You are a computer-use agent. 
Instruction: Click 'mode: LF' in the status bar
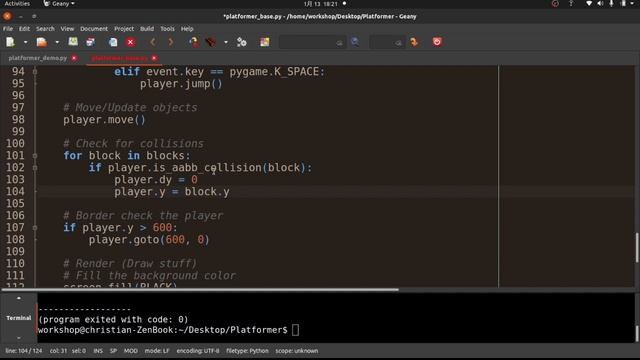click(x=157, y=351)
